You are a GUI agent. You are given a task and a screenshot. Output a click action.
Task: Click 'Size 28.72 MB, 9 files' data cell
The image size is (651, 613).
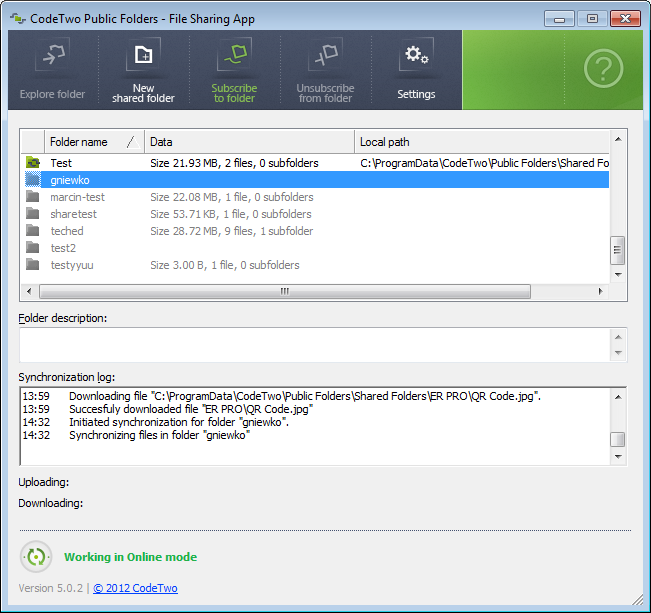232,231
